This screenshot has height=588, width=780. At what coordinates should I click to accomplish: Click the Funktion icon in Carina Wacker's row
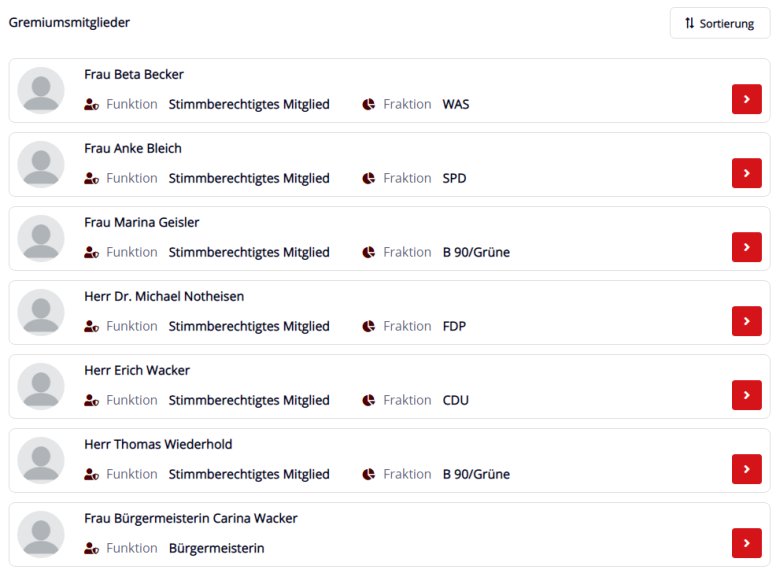pos(91,548)
